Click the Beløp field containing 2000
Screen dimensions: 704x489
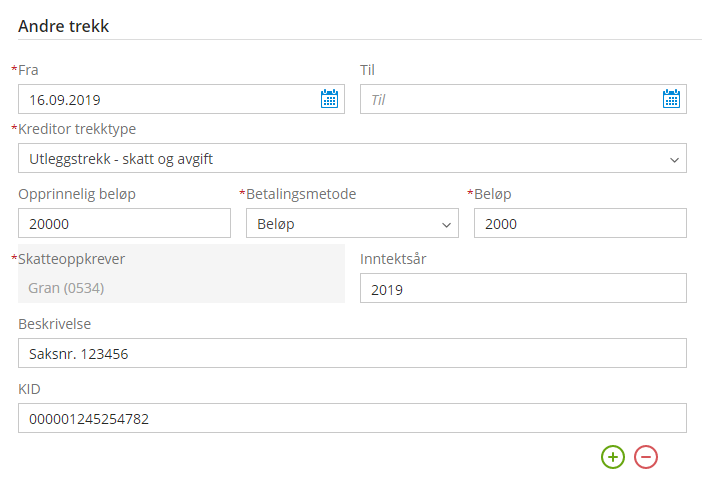580,223
